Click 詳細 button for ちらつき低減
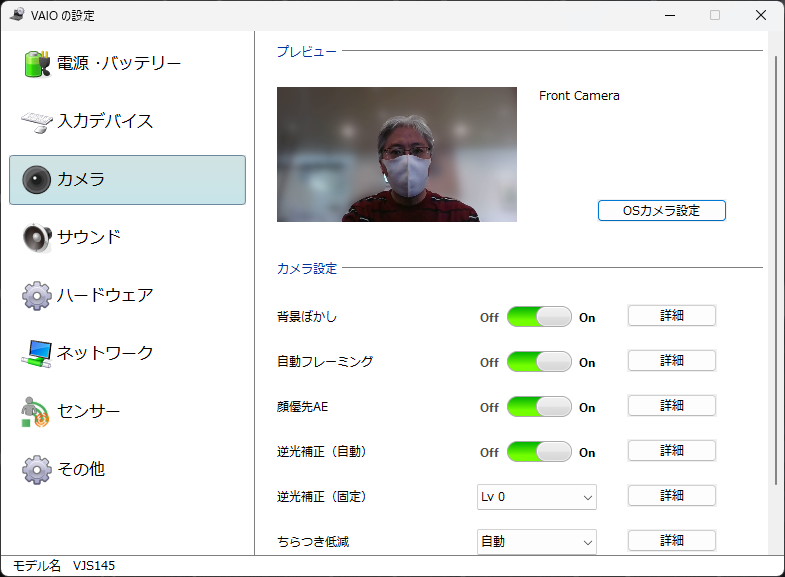The width and height of the screenshot is (785, 577). (x=672, y=541)
